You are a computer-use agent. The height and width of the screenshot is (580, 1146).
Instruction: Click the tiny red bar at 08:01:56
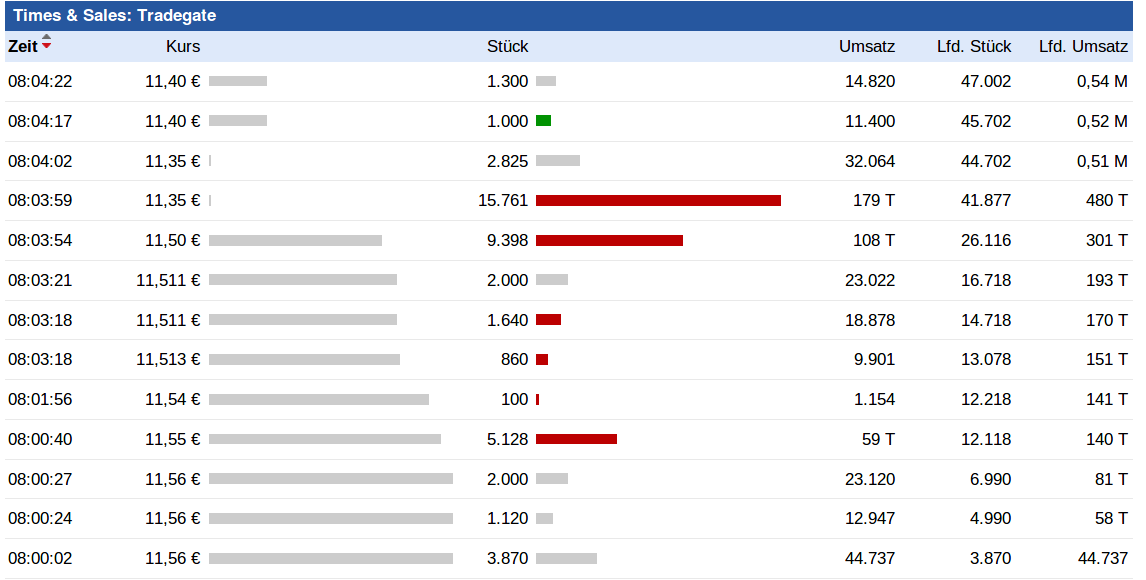coord(539,398)
